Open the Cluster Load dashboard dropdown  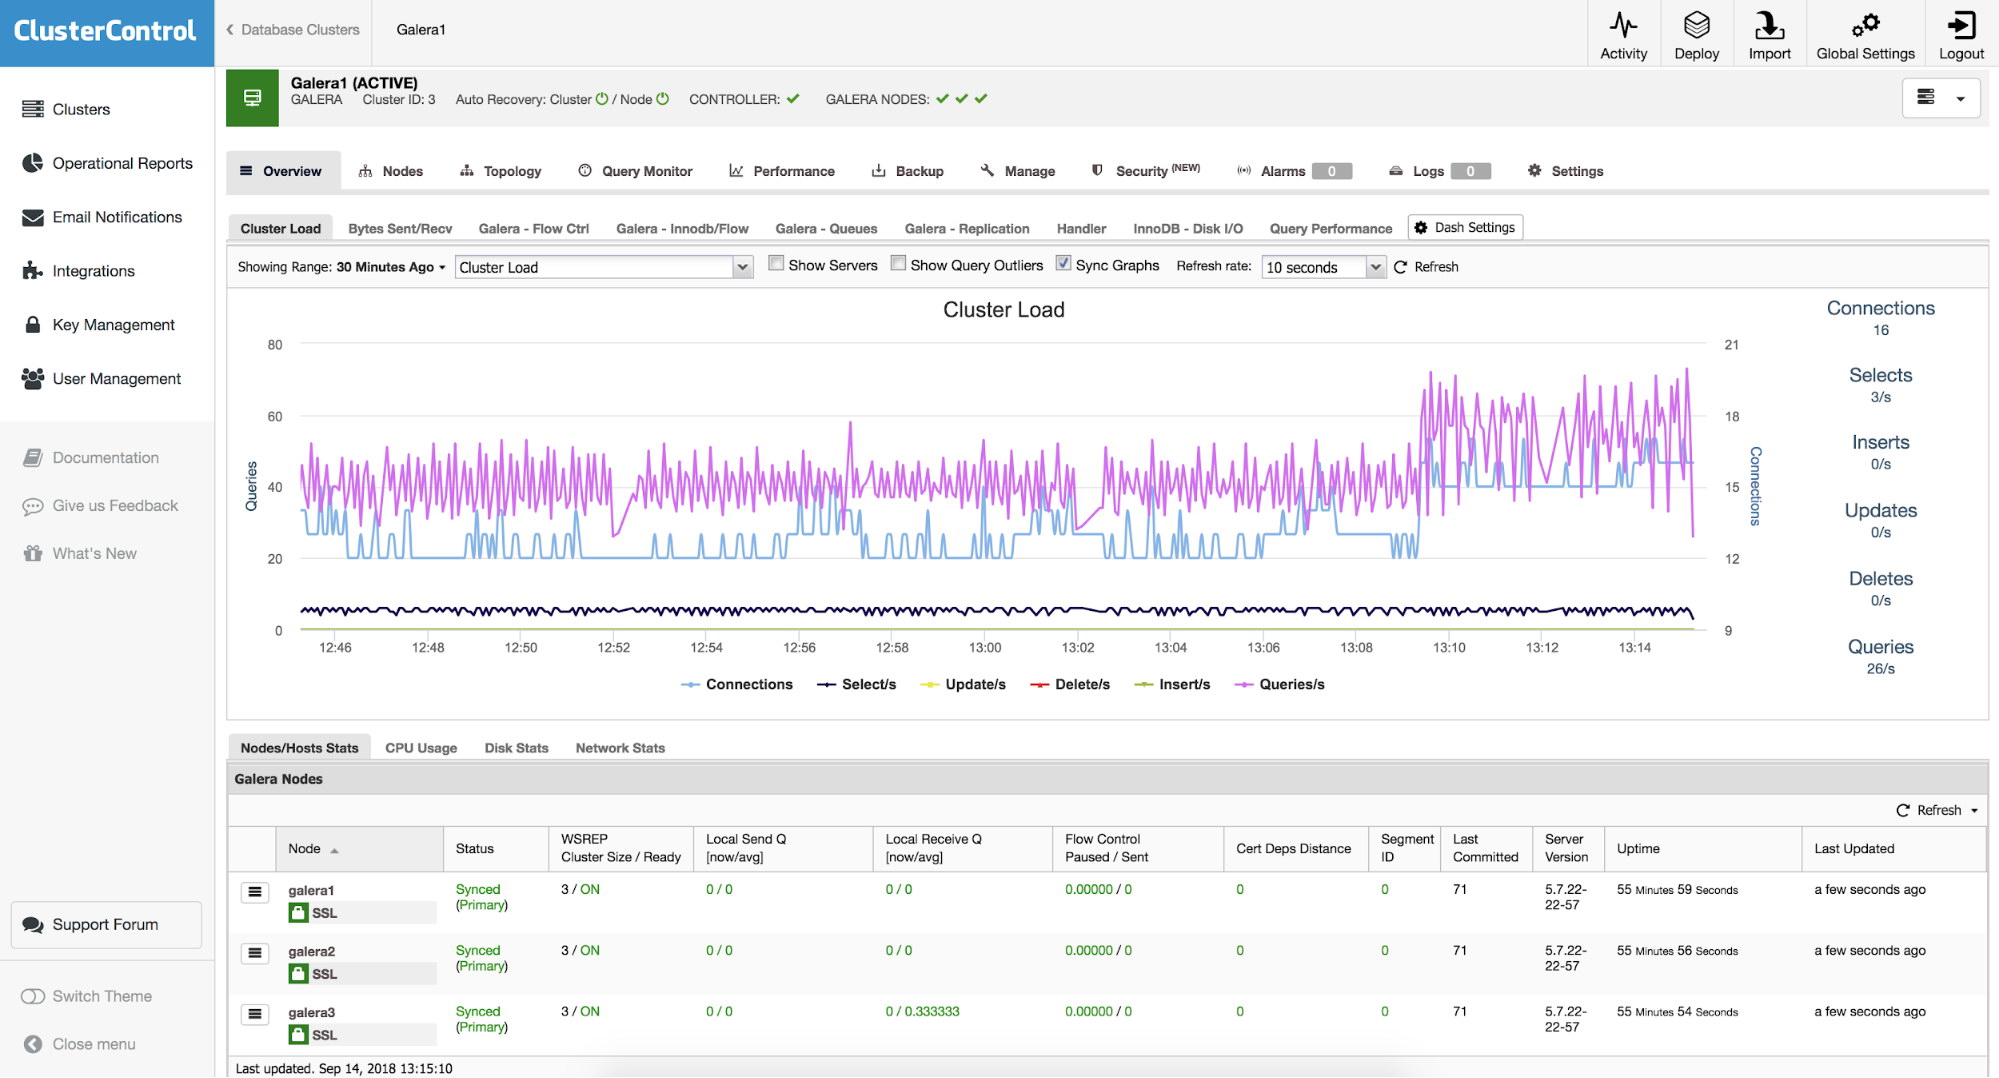[604, 267]
